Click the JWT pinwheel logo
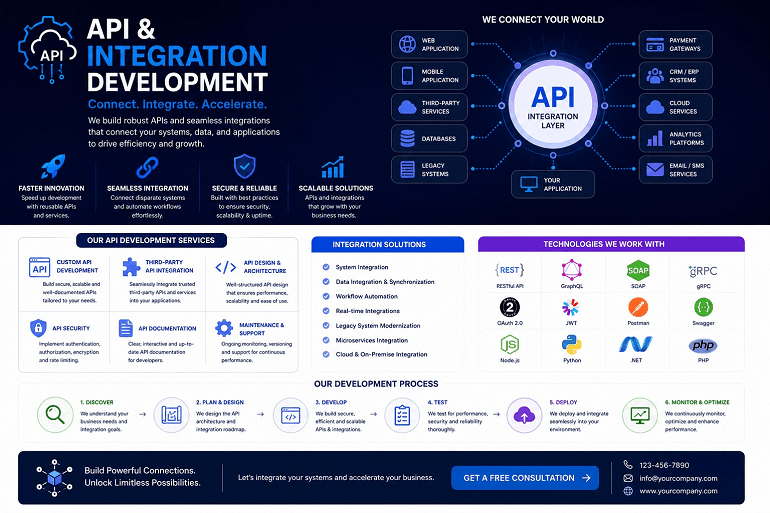Screen dimensions: 770x513 [x=571, y=308]
